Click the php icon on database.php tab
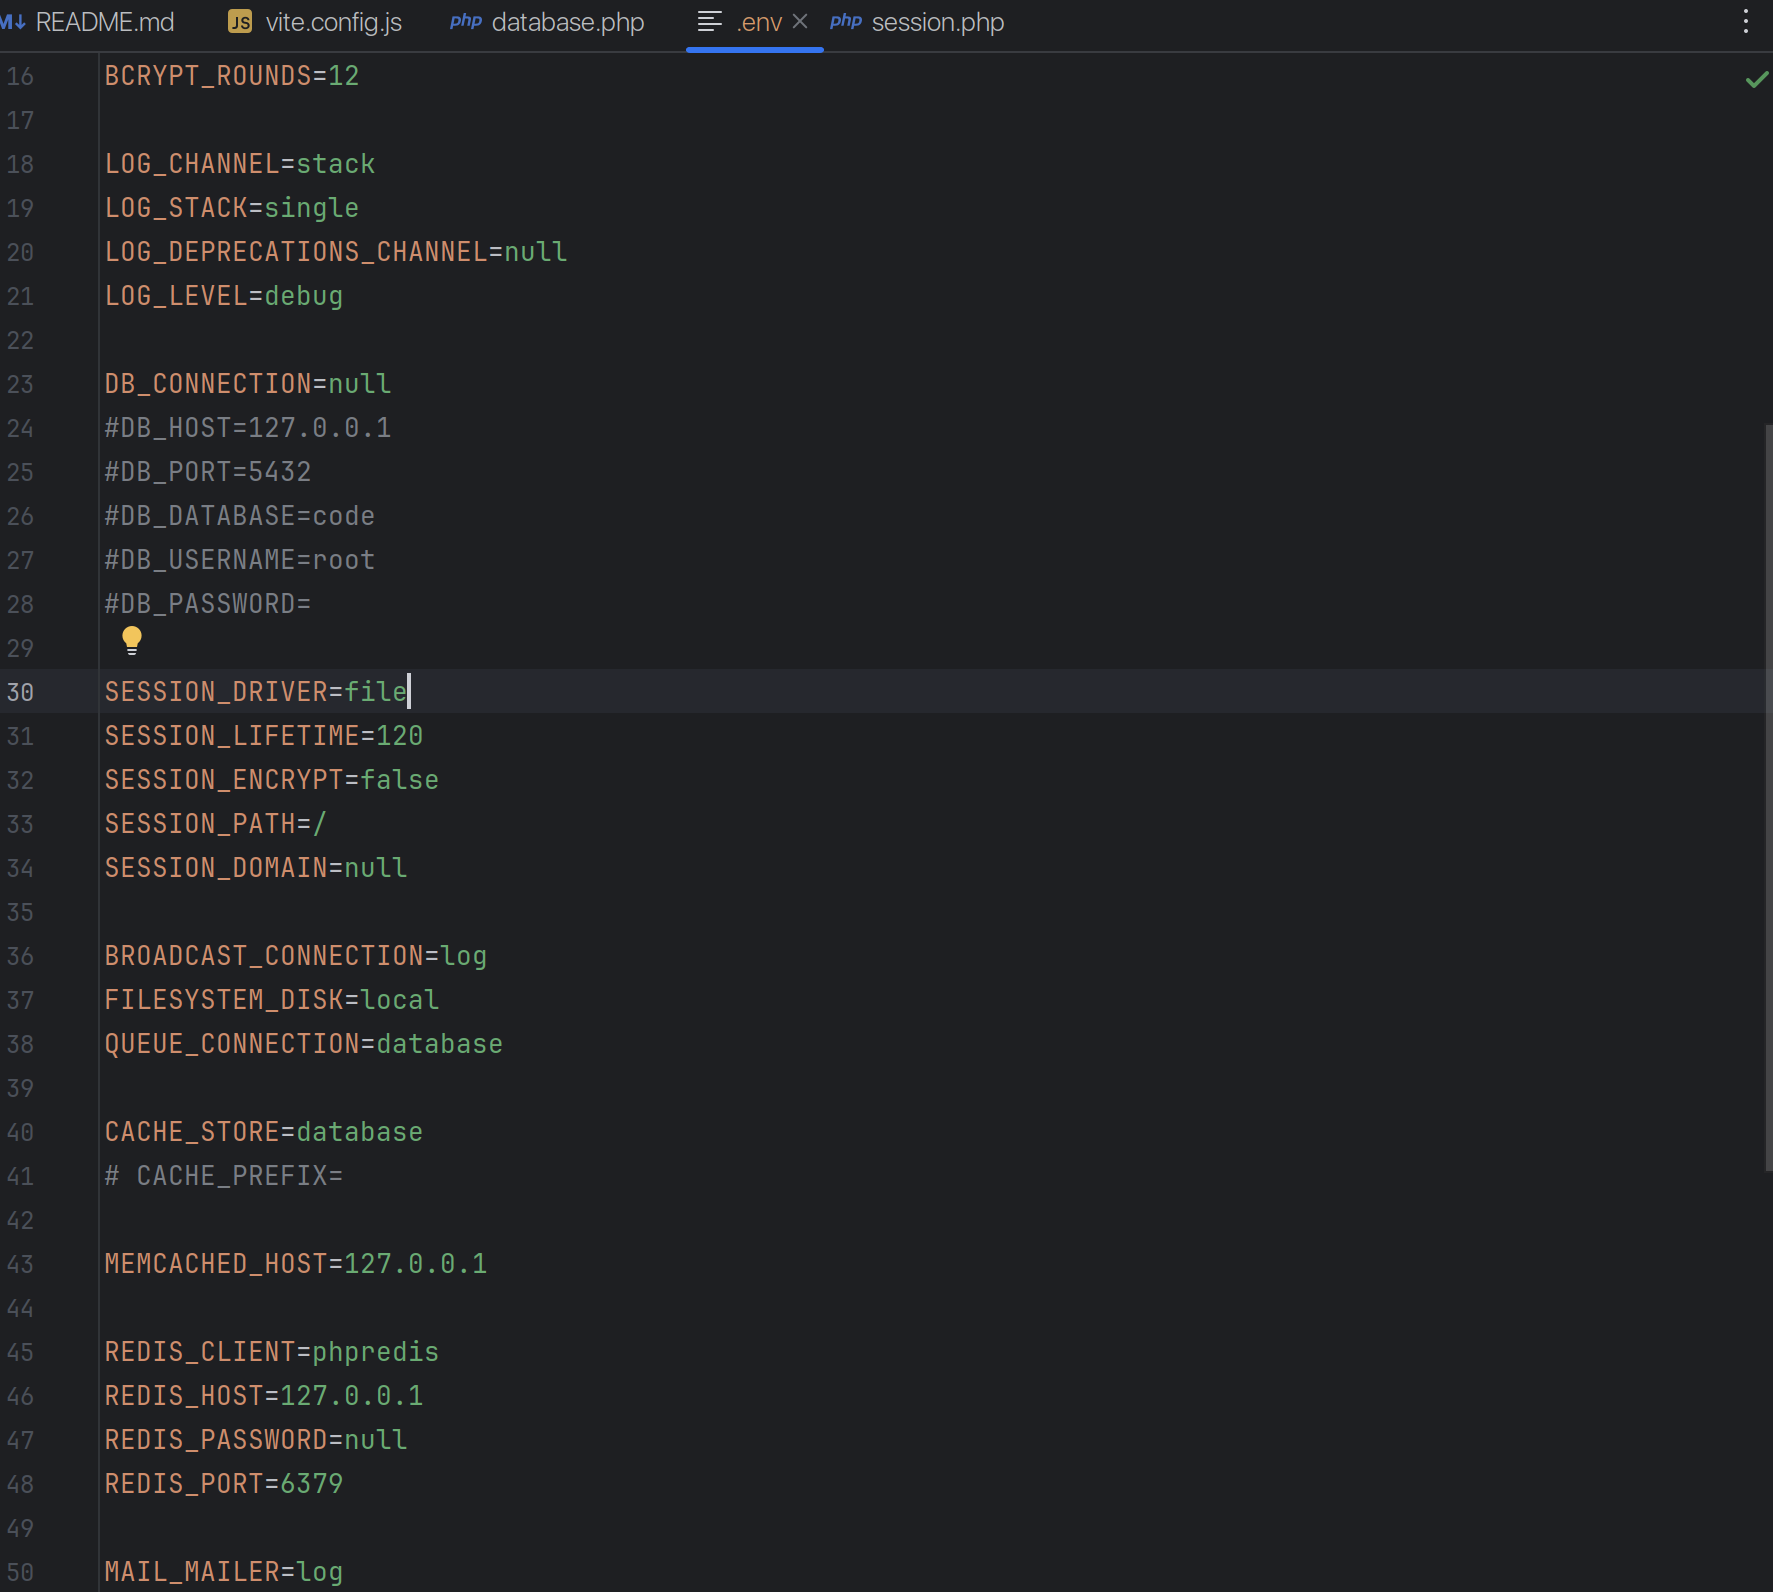This screenshot has height=1592, width=1773. tap(466, 21)
